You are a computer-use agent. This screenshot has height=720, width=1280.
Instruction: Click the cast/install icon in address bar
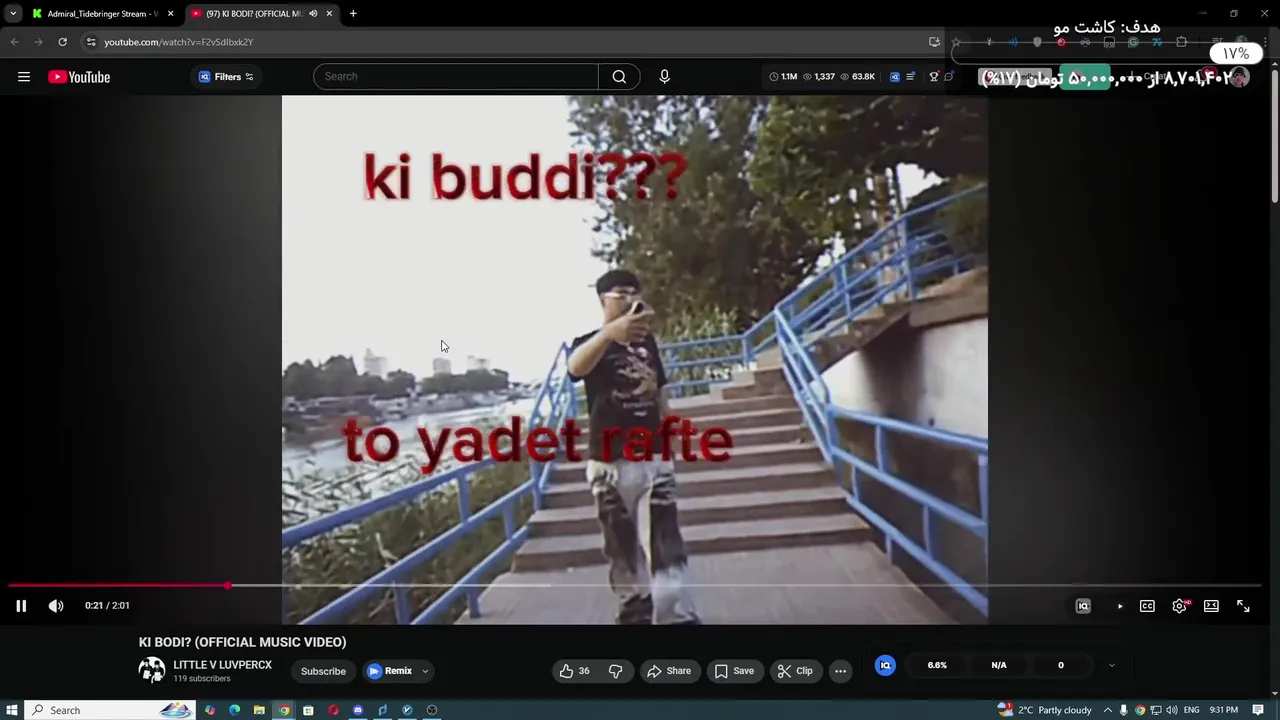pyautogui.click(x=934, y=42)
